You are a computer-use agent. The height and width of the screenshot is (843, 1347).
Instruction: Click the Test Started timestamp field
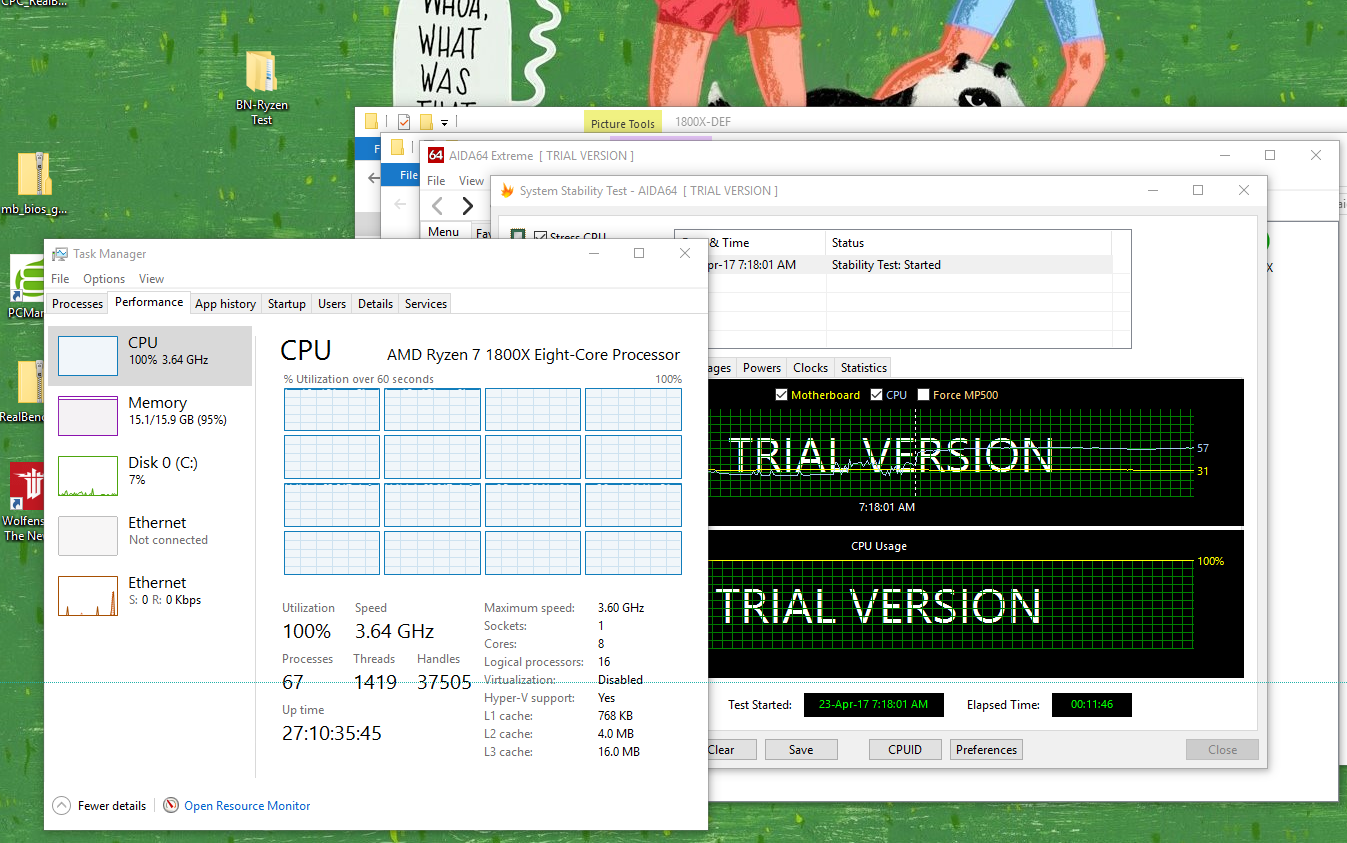873,705
